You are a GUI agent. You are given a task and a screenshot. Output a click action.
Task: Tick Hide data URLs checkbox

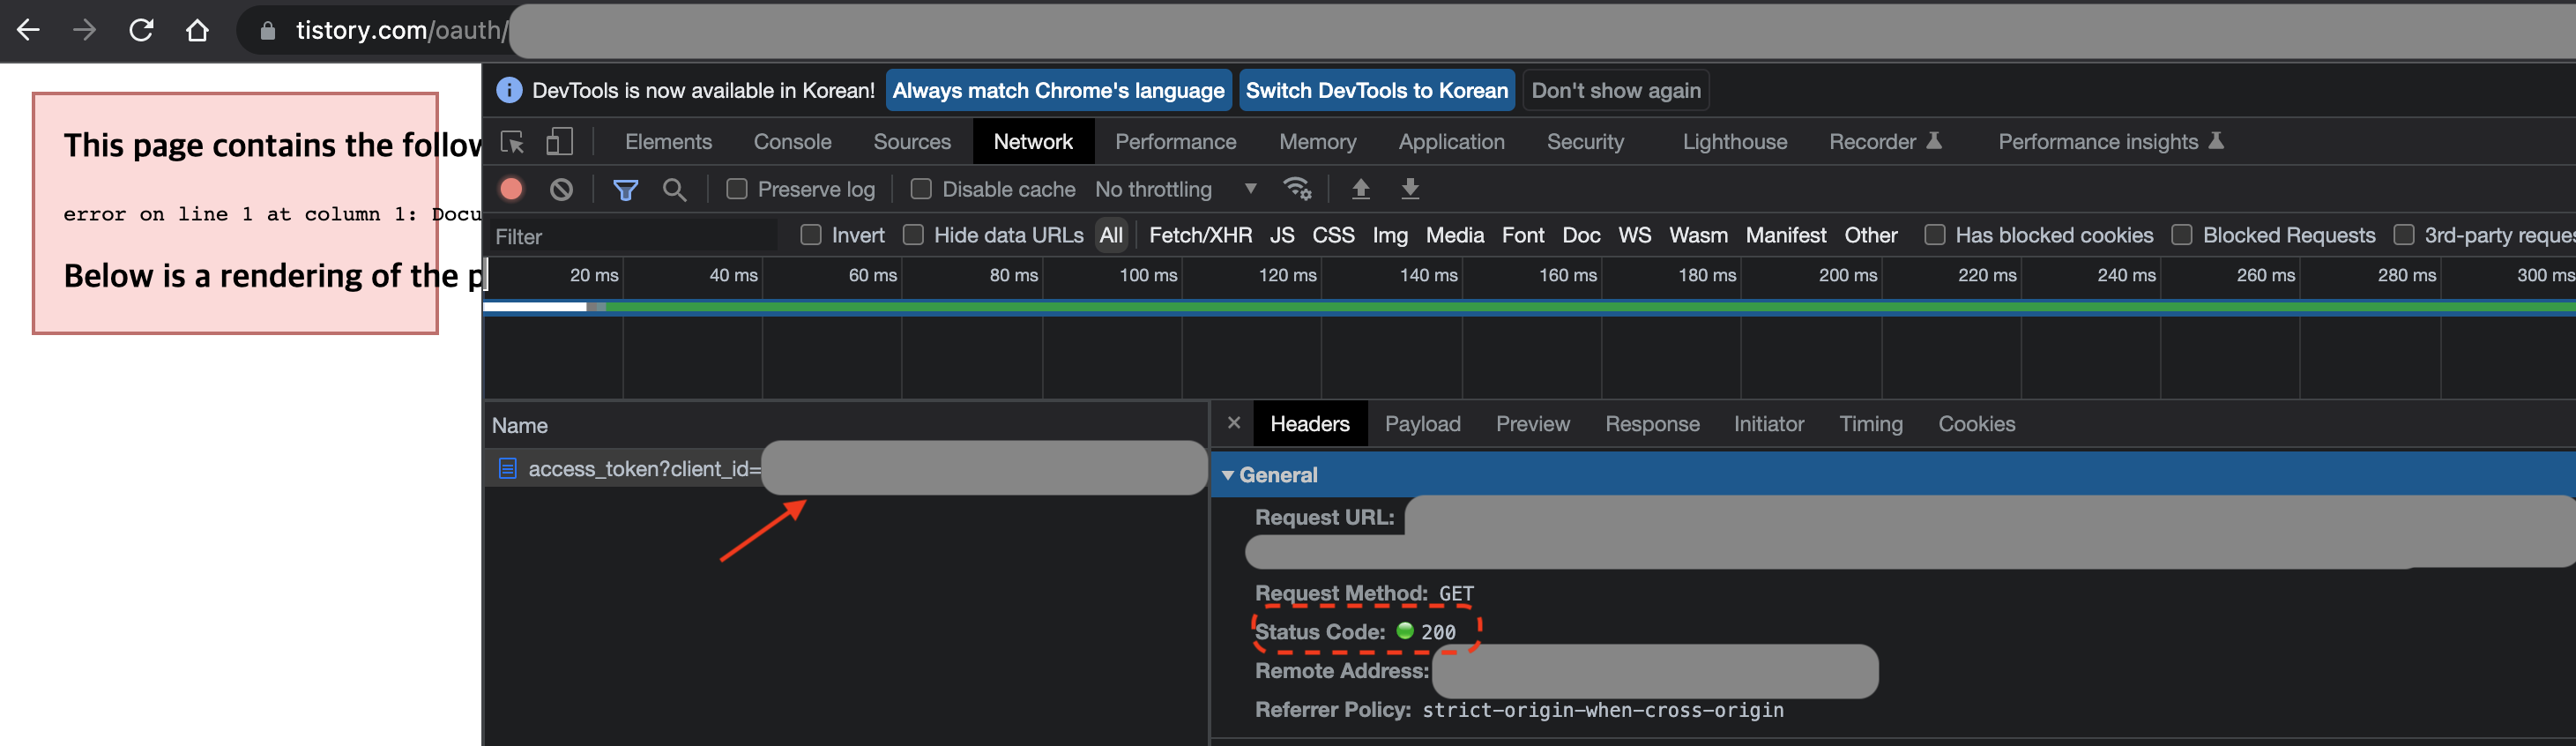(913, 235)
